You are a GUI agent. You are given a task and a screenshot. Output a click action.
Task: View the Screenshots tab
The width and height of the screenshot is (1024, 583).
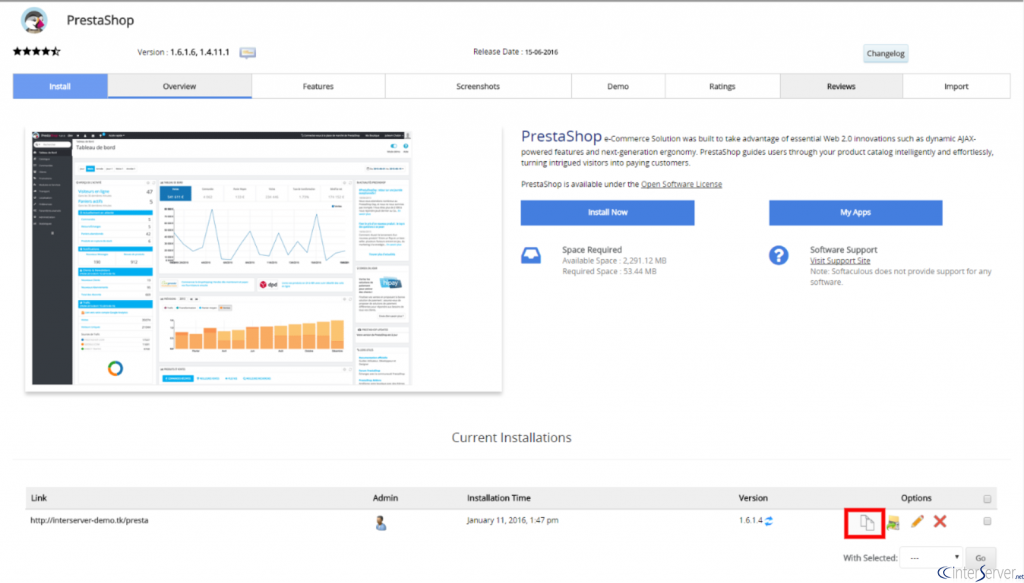pyautogui.click(x=478, y=86)
